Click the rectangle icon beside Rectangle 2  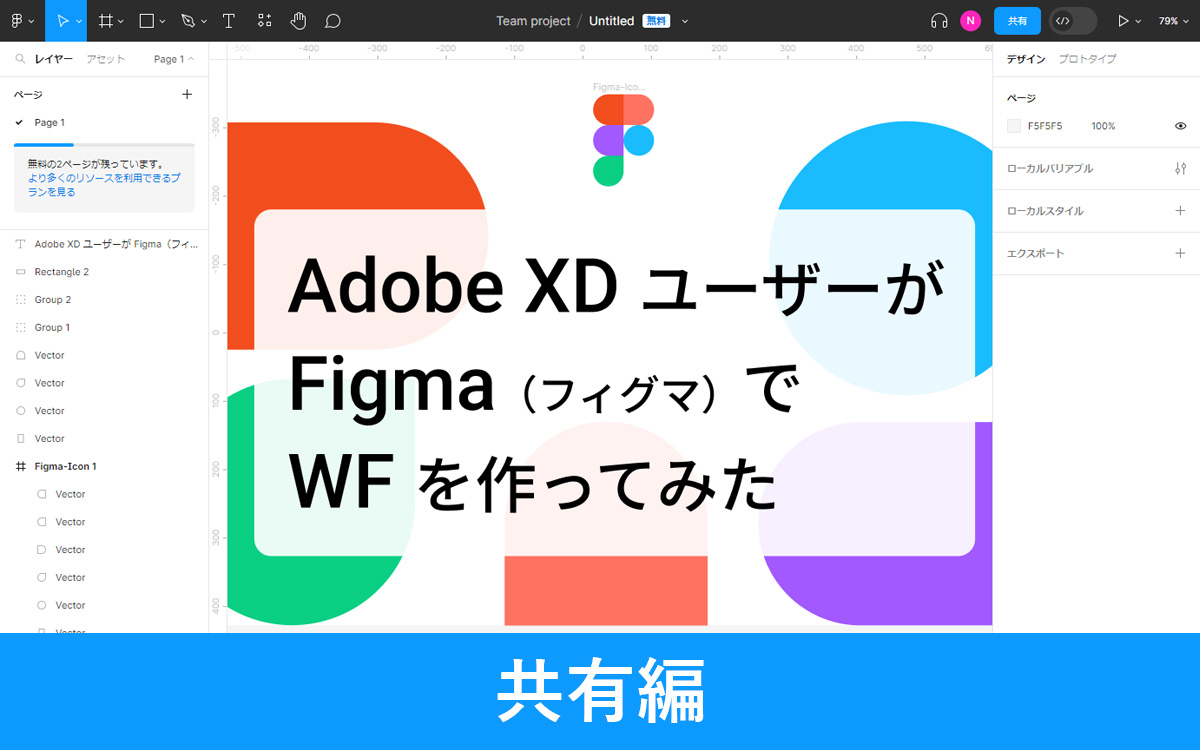coord(21,272)
